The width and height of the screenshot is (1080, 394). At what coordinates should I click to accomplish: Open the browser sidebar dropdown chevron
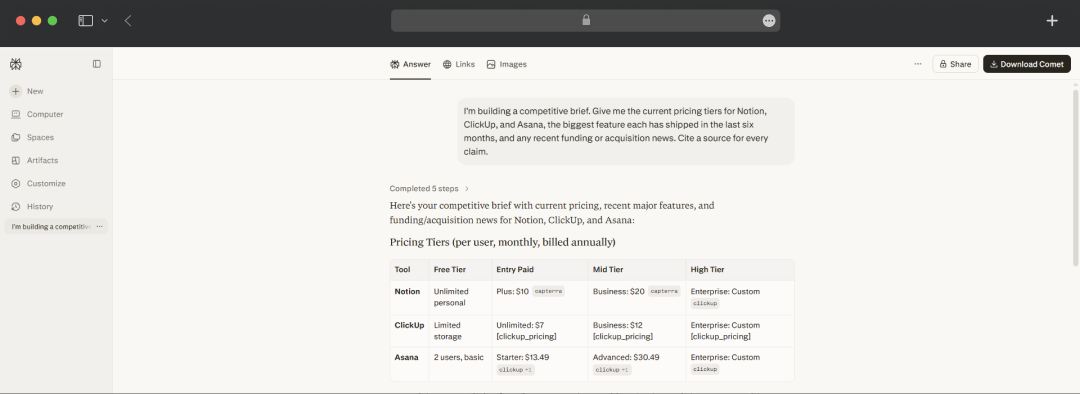pyautogui.click(x=105, y=21)
